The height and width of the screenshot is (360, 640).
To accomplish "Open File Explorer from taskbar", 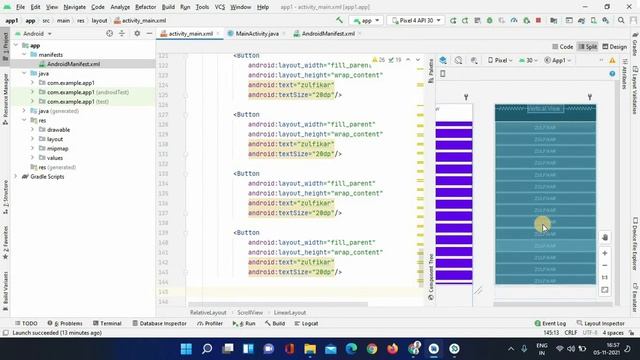I will (310, 349).
